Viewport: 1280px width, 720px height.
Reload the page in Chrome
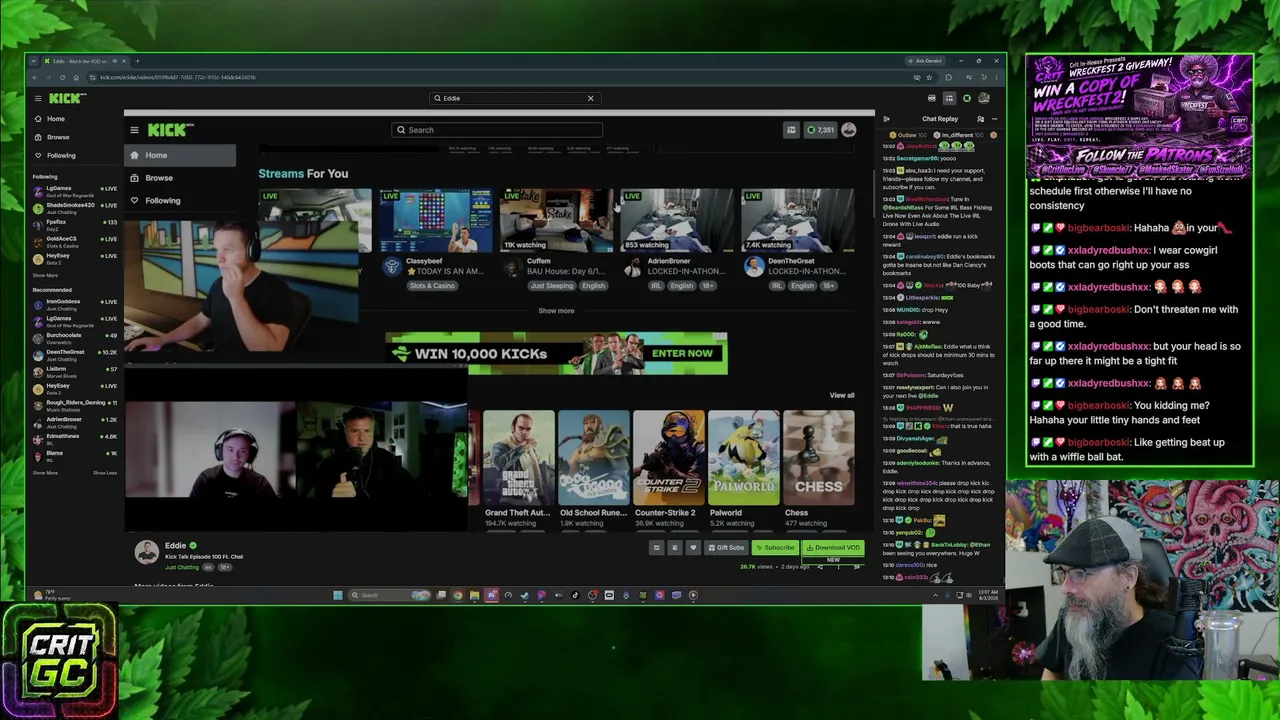click(x=62, y=77)
